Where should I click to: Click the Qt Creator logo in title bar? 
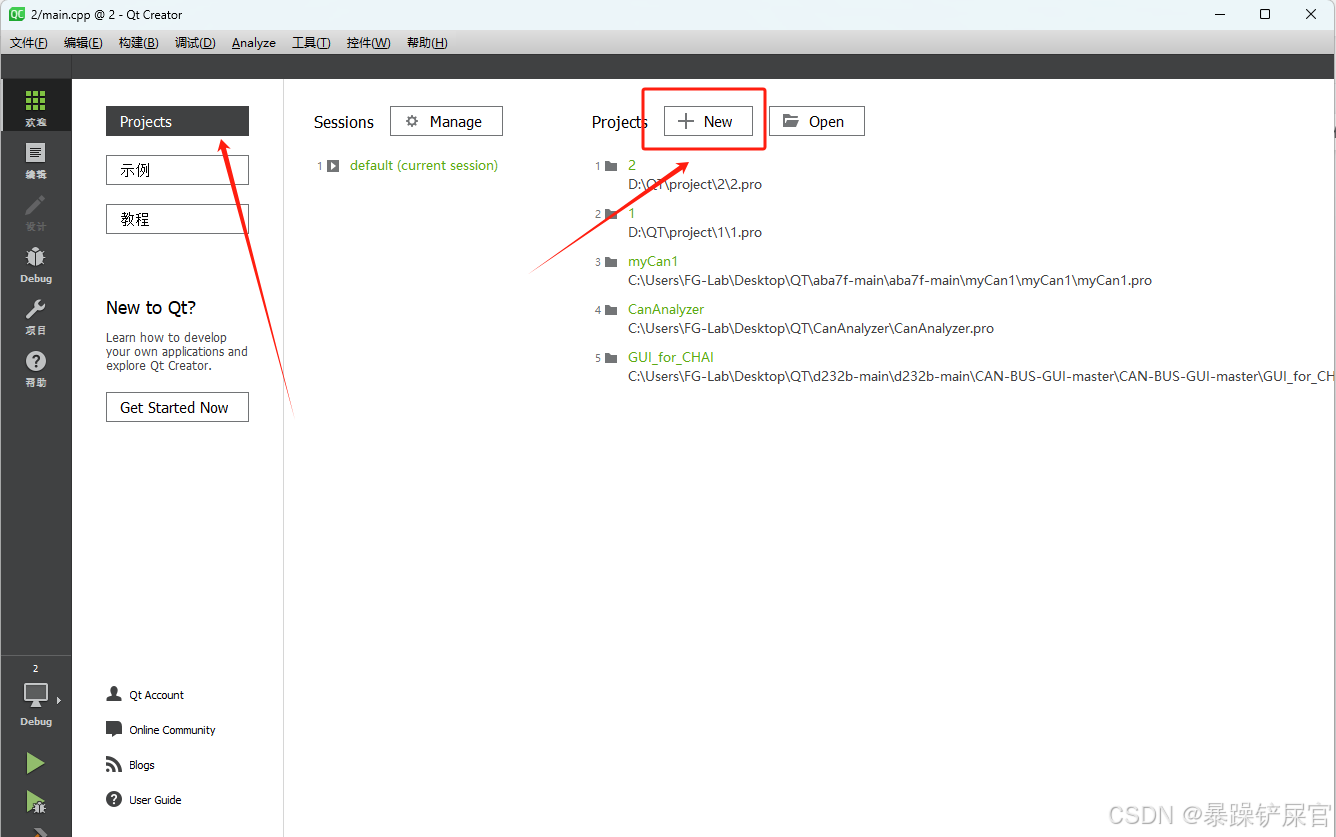click(x=17, y=14)
